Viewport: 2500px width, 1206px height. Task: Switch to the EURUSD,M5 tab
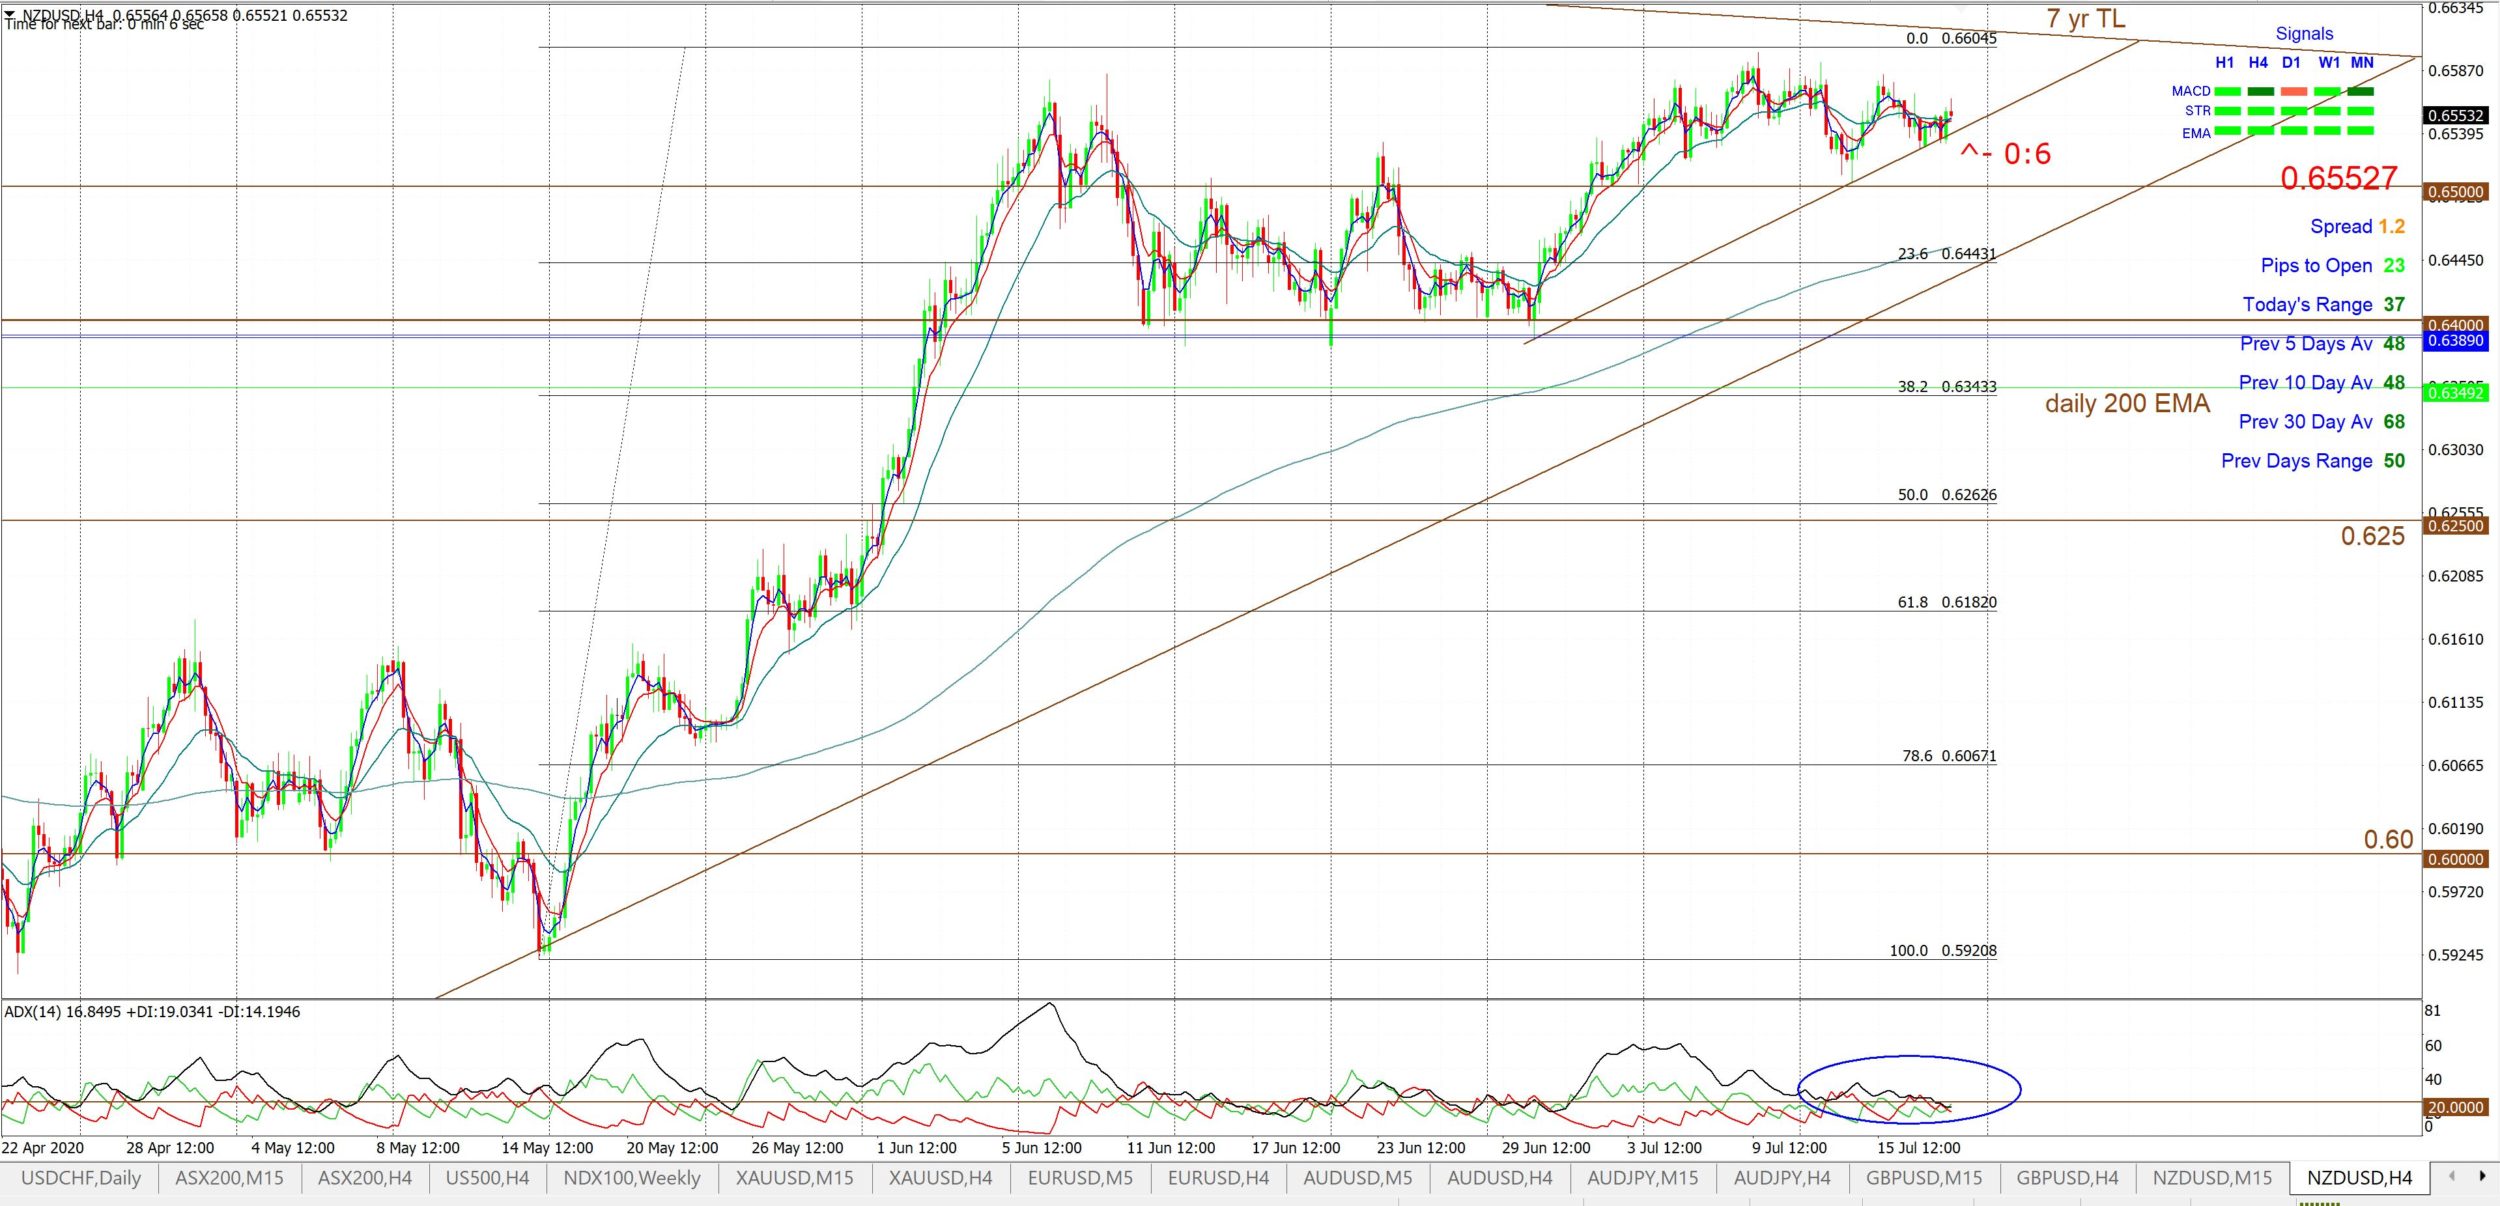tap(1081, 1178)
